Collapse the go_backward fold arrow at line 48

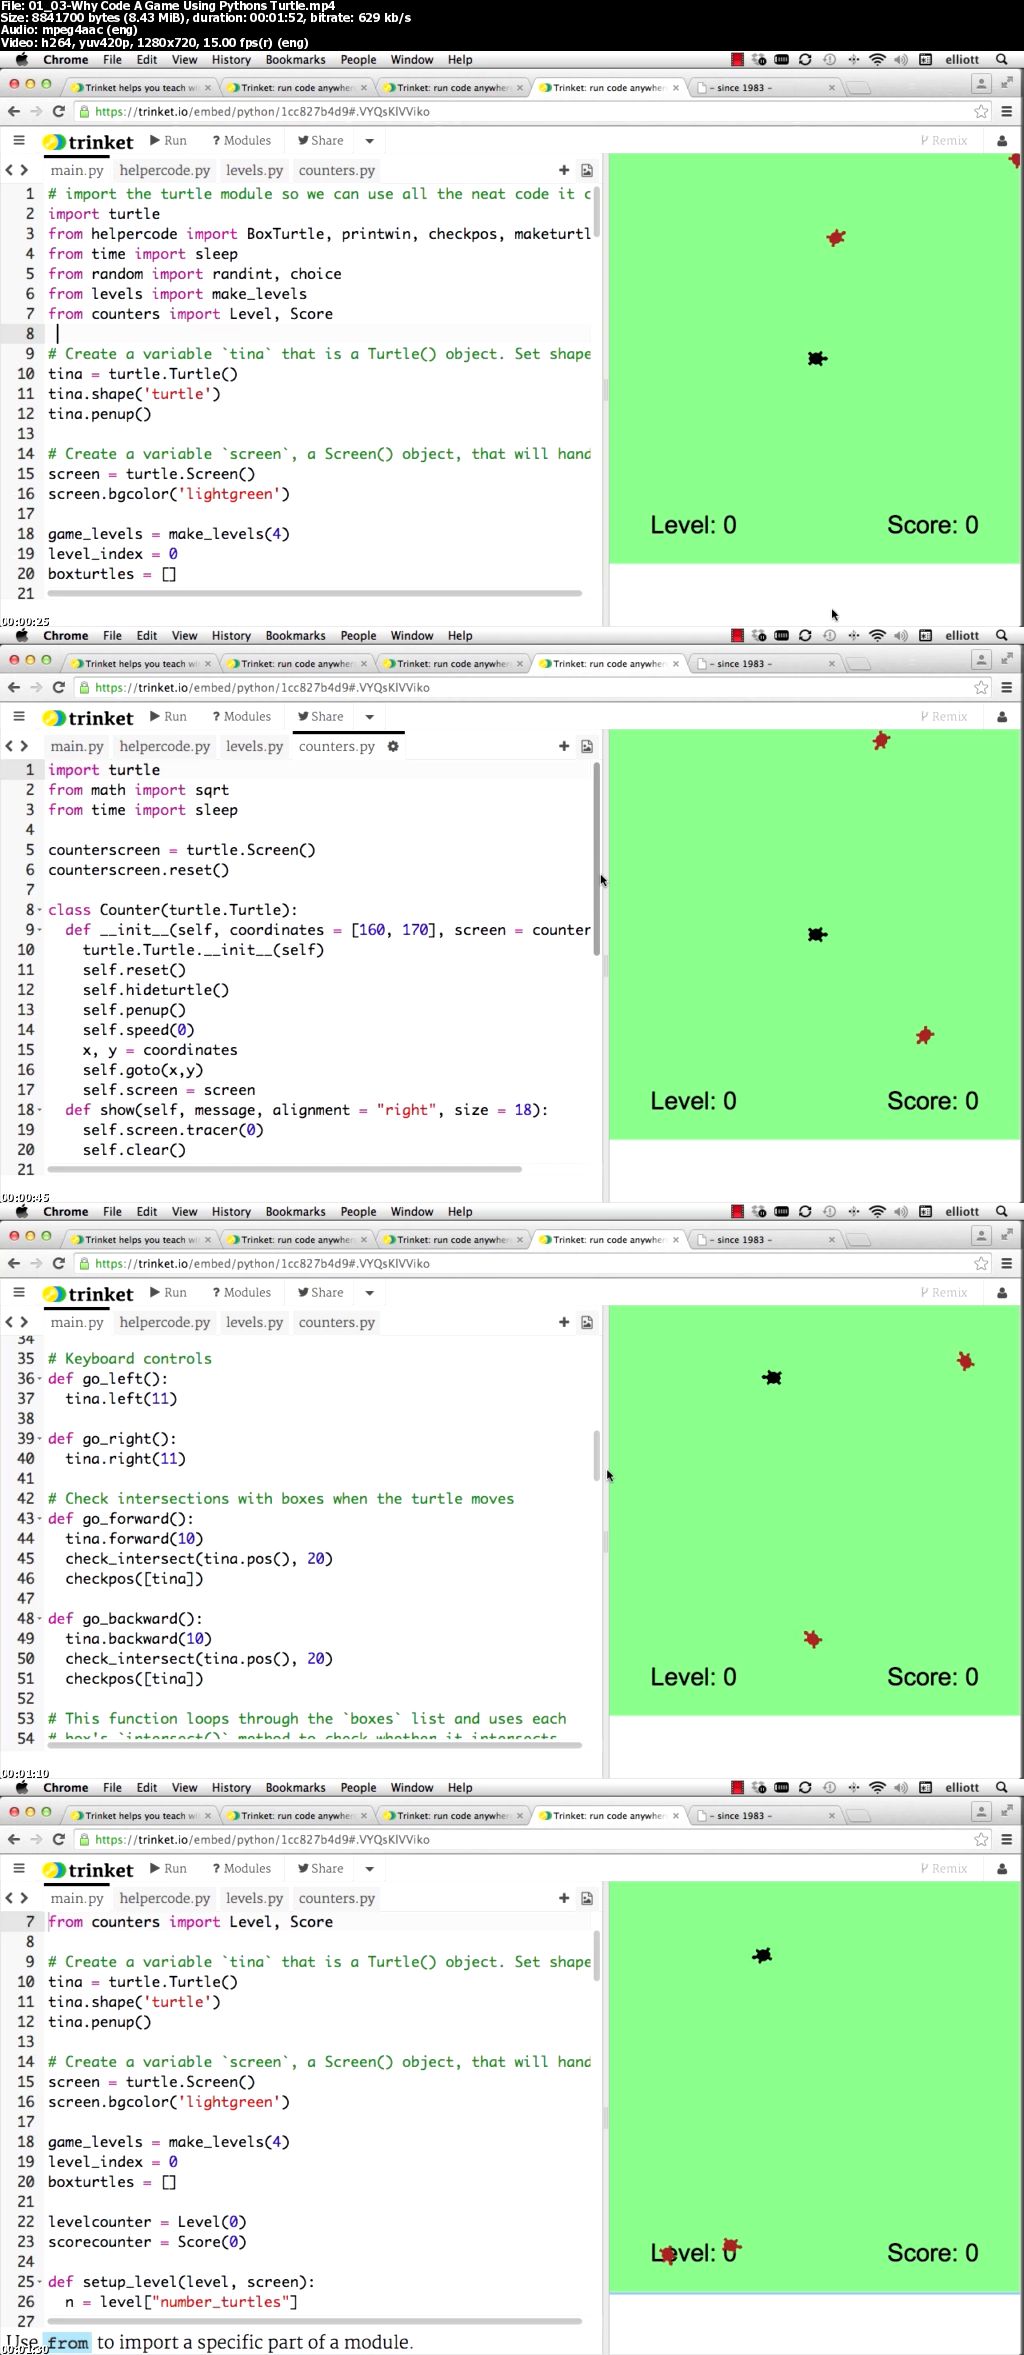coord(40,1619)
